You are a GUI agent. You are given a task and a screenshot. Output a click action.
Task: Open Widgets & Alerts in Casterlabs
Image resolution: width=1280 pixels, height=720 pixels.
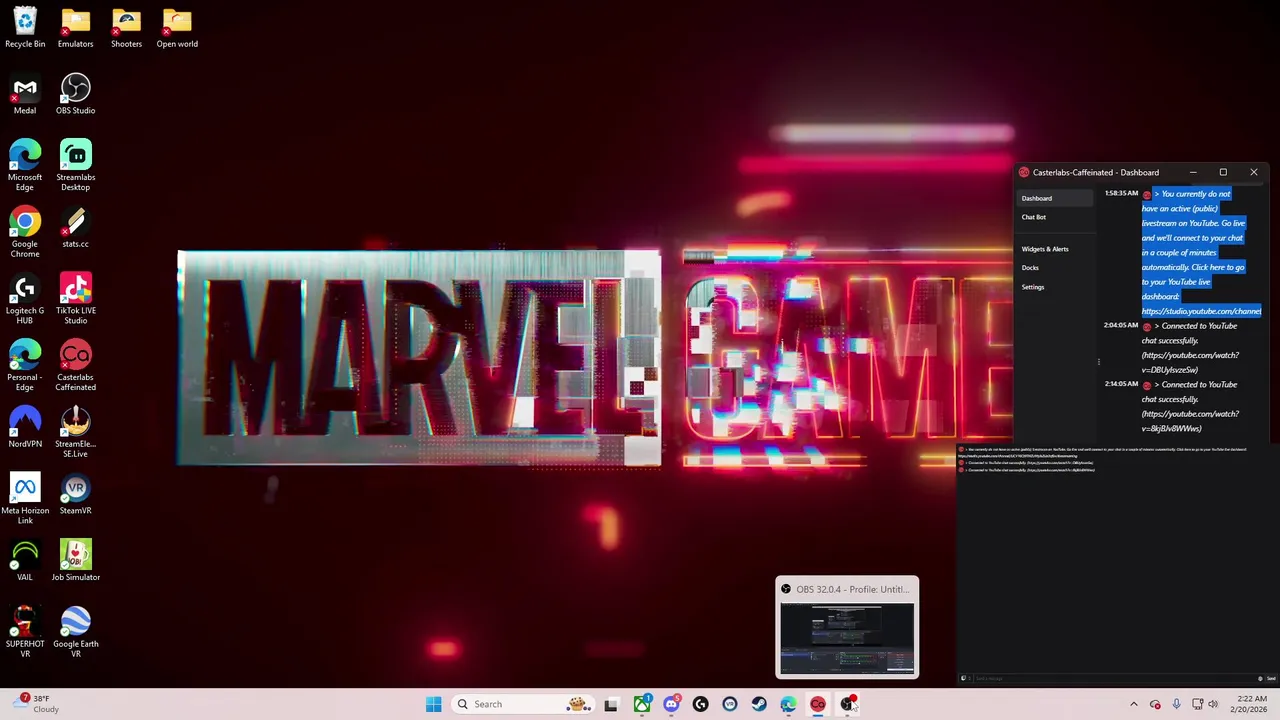[x=1045, y=249]
